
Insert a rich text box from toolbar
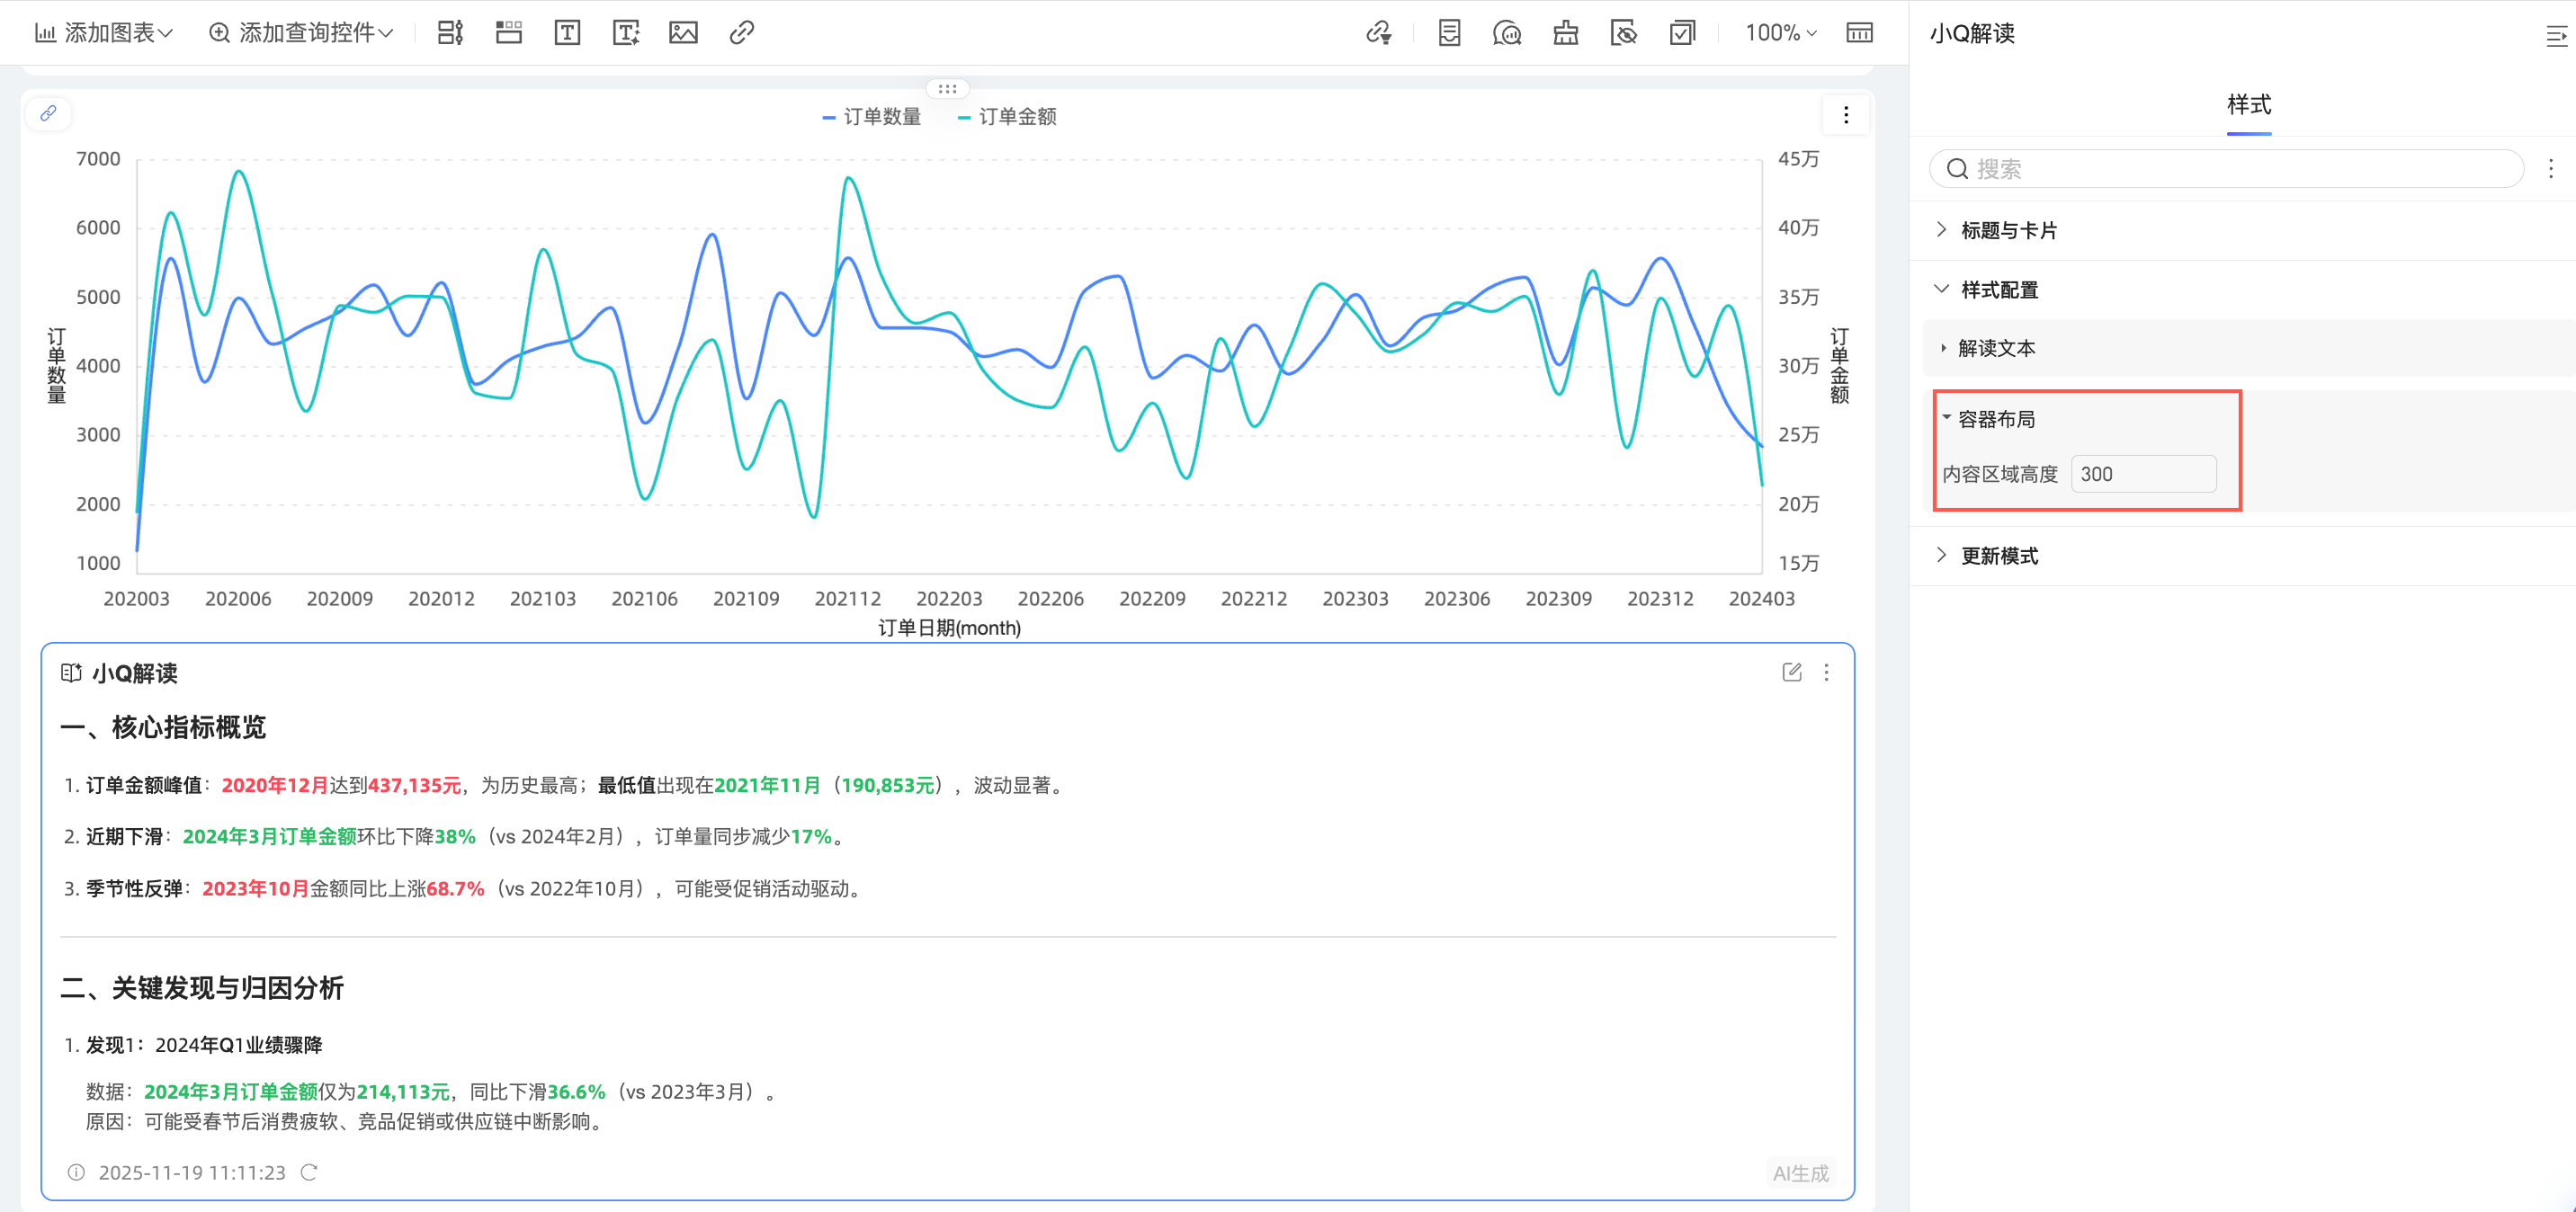(567, 33)
